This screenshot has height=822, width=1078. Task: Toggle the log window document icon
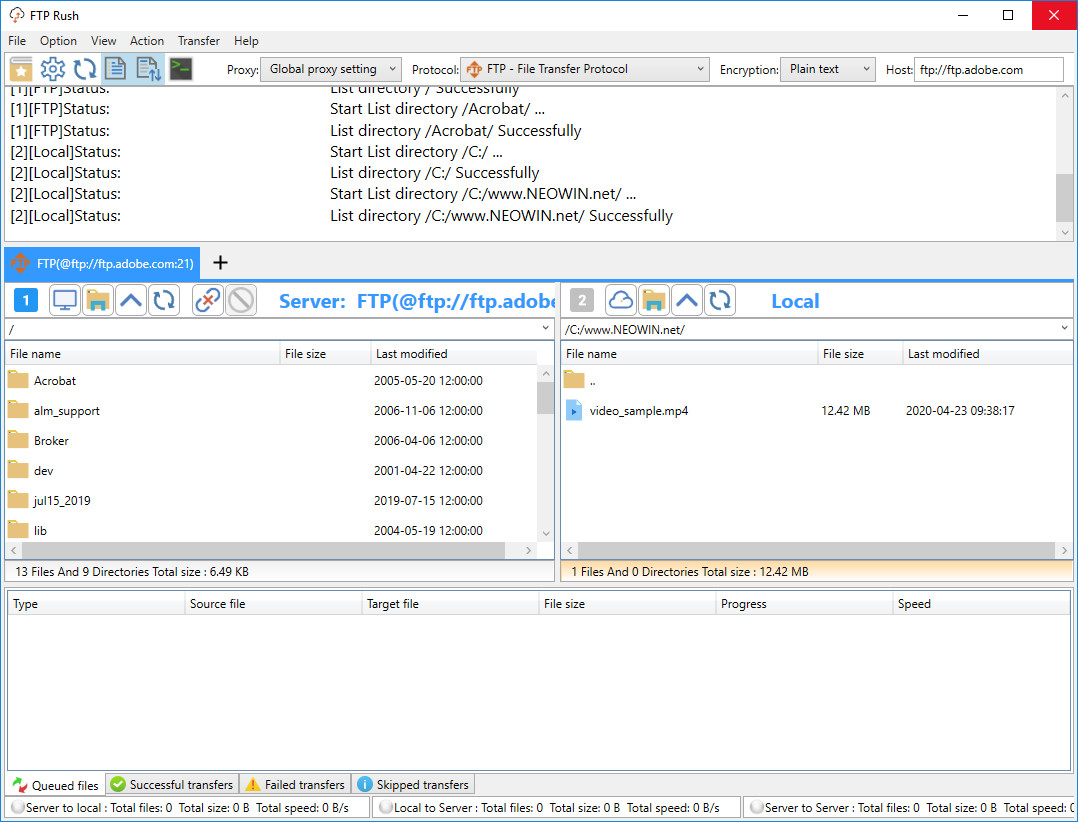coord(116,69)
